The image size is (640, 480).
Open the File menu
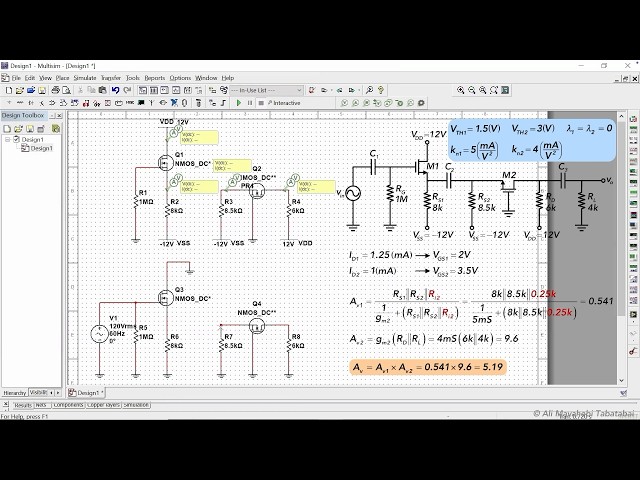click(x=16, y=78)
